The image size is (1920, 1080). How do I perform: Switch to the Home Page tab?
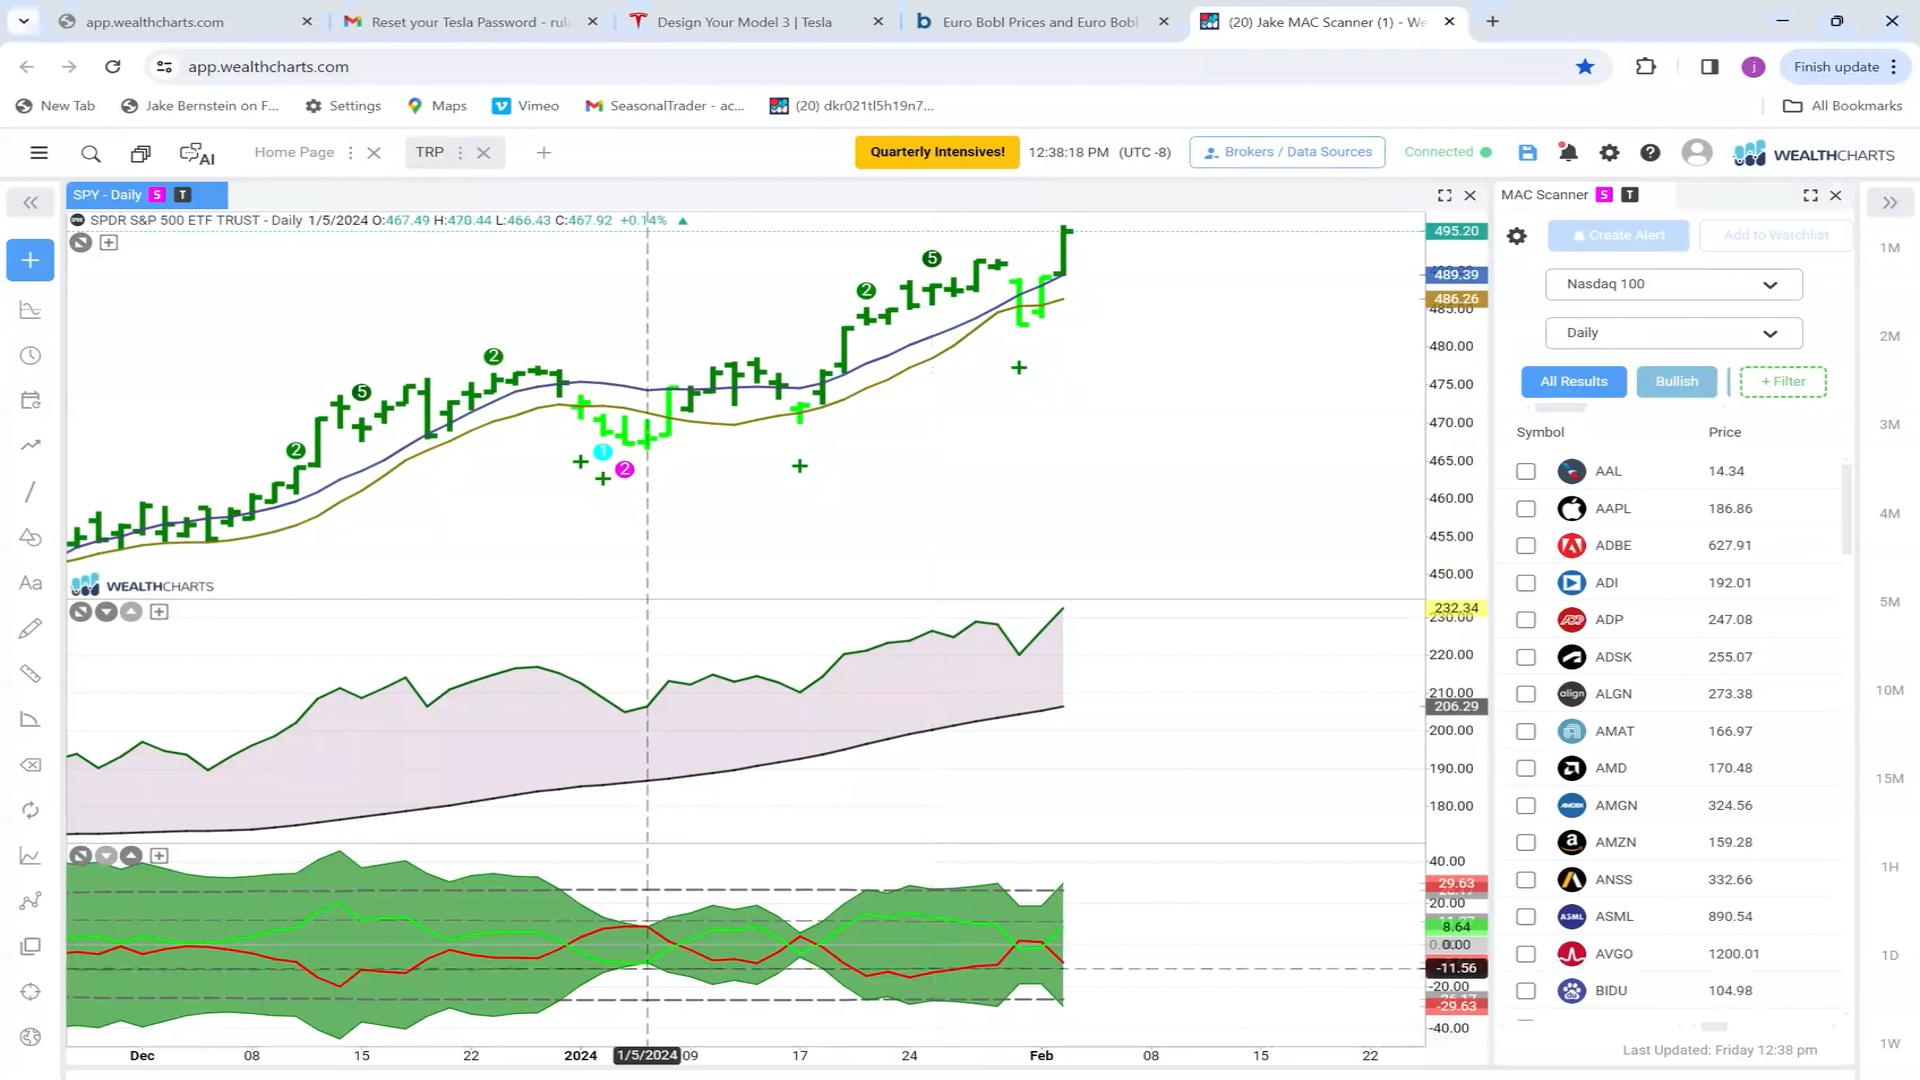pos(294,152)
